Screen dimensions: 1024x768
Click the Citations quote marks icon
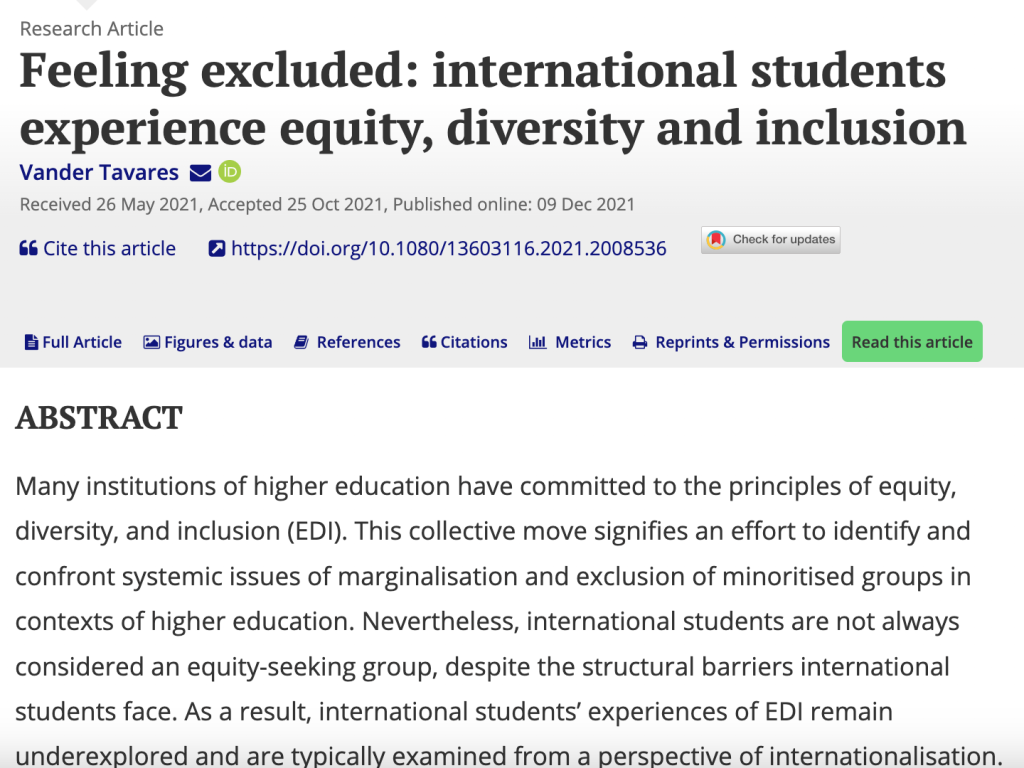[429, 342]
